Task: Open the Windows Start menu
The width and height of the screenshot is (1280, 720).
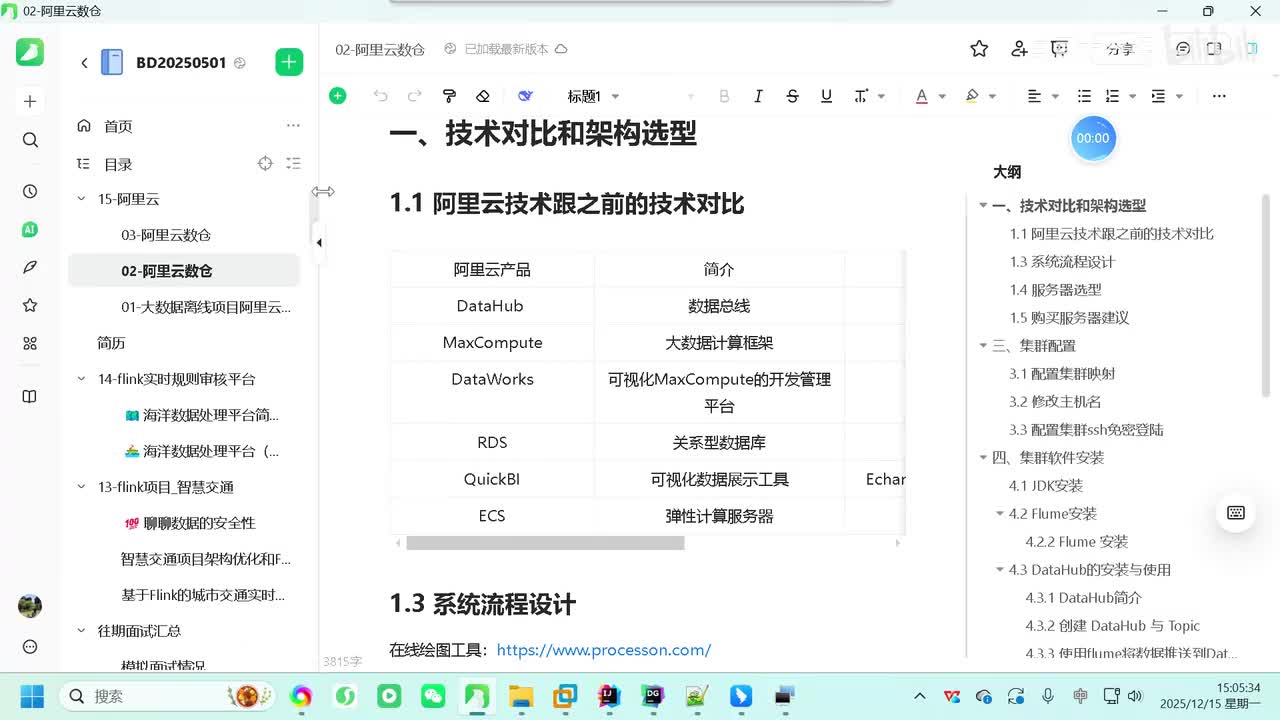Action: pyautogui.click(x=31, y=696)
